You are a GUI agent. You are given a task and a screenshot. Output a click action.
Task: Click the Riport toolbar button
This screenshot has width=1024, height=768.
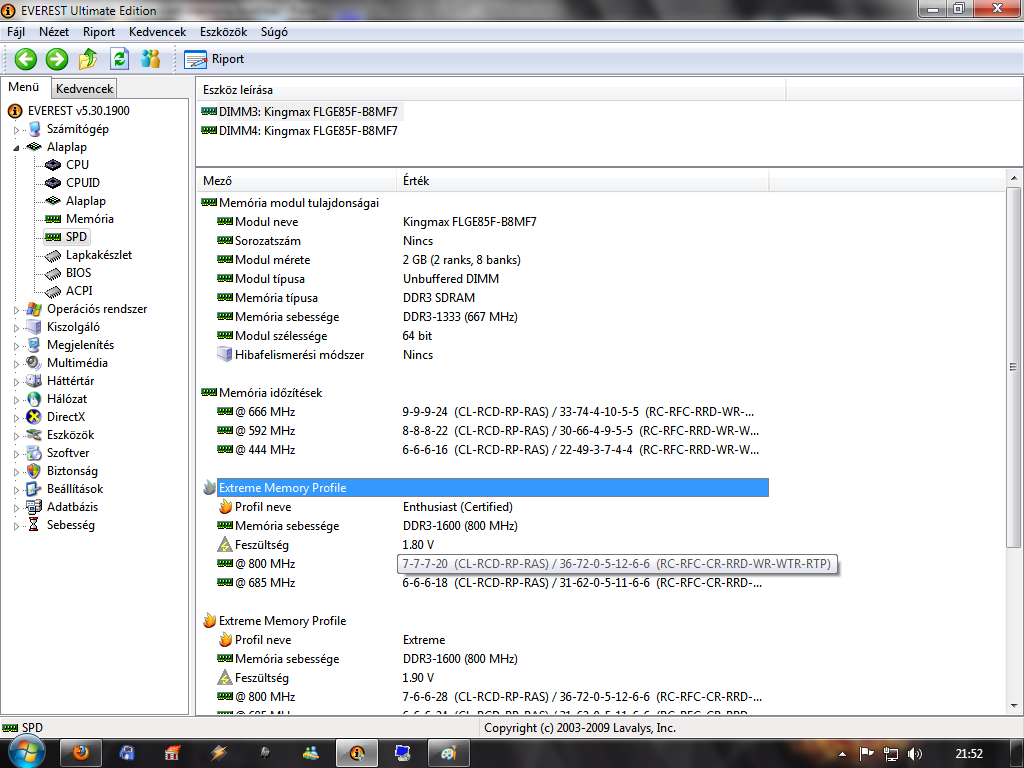214,59
